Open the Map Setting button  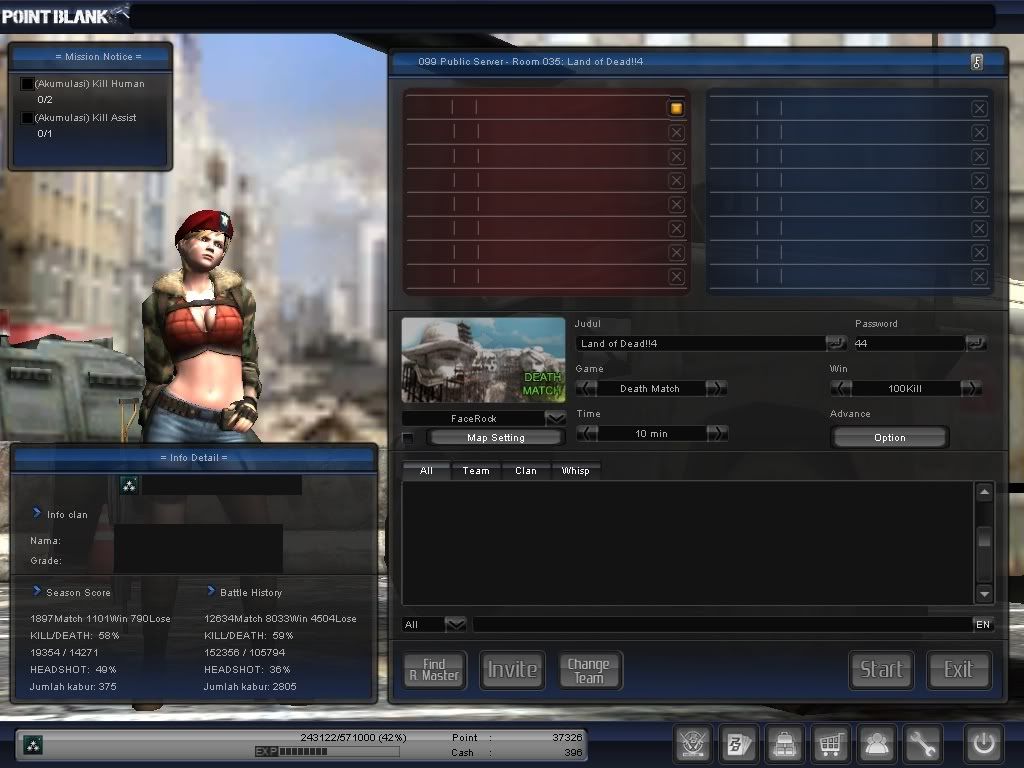tap(496, 438)
